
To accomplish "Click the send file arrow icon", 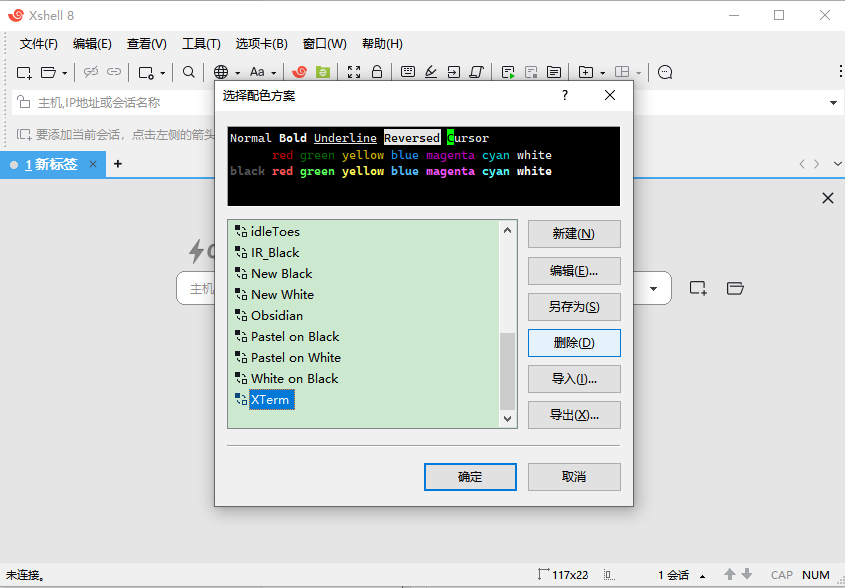I will (x=454, y=72).
